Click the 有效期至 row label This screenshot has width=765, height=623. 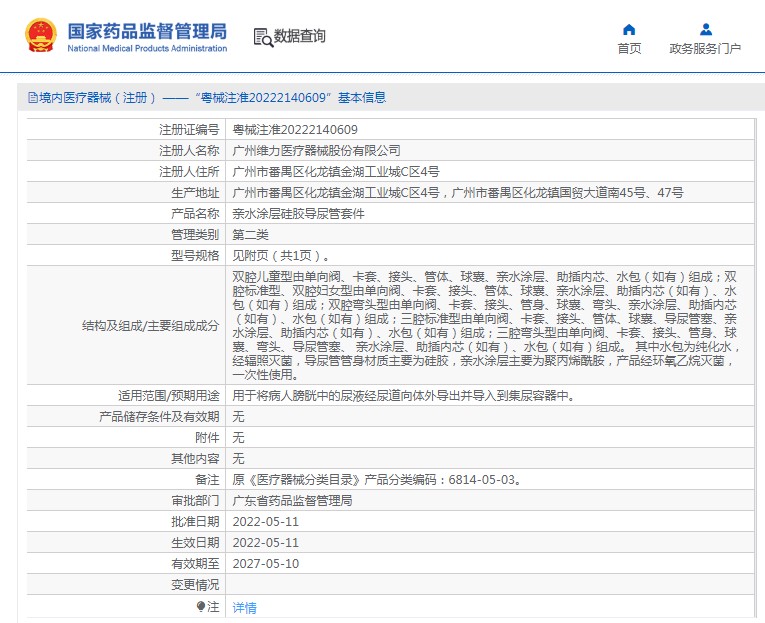(195, 563)
